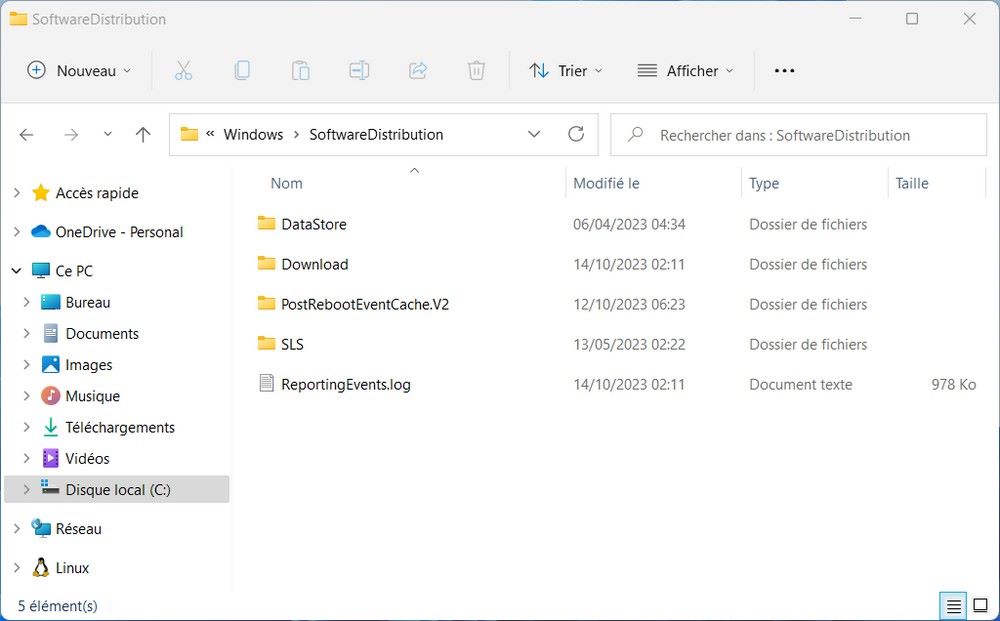Click Document texte type cell

tap(800, 384)
